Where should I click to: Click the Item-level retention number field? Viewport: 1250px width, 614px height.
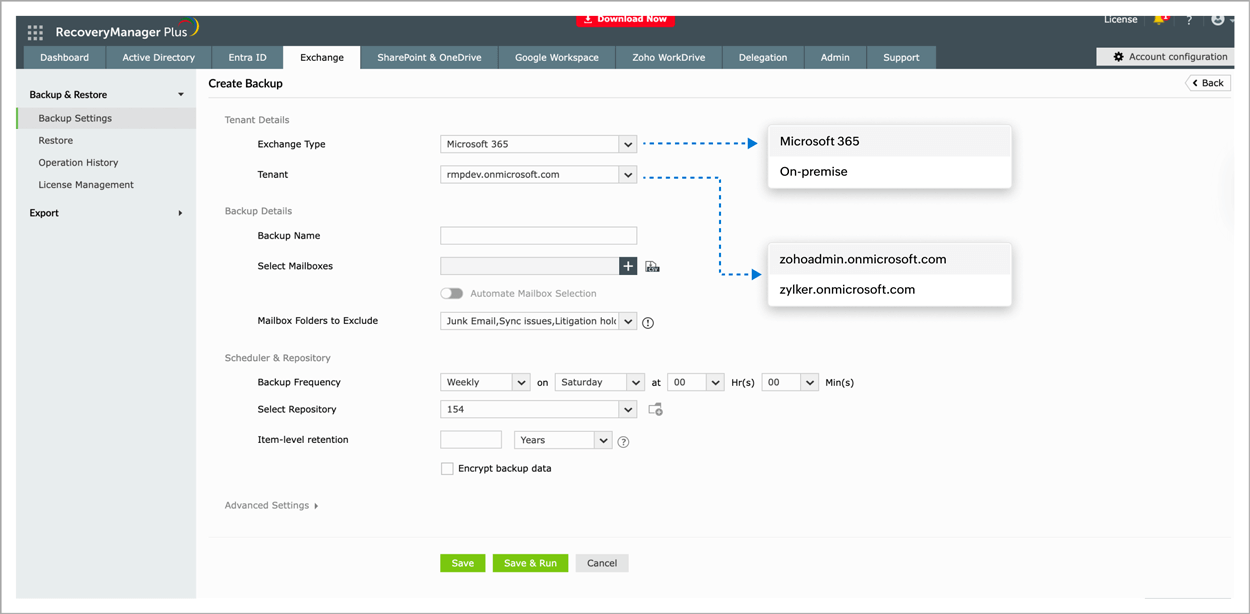[471, 440]
